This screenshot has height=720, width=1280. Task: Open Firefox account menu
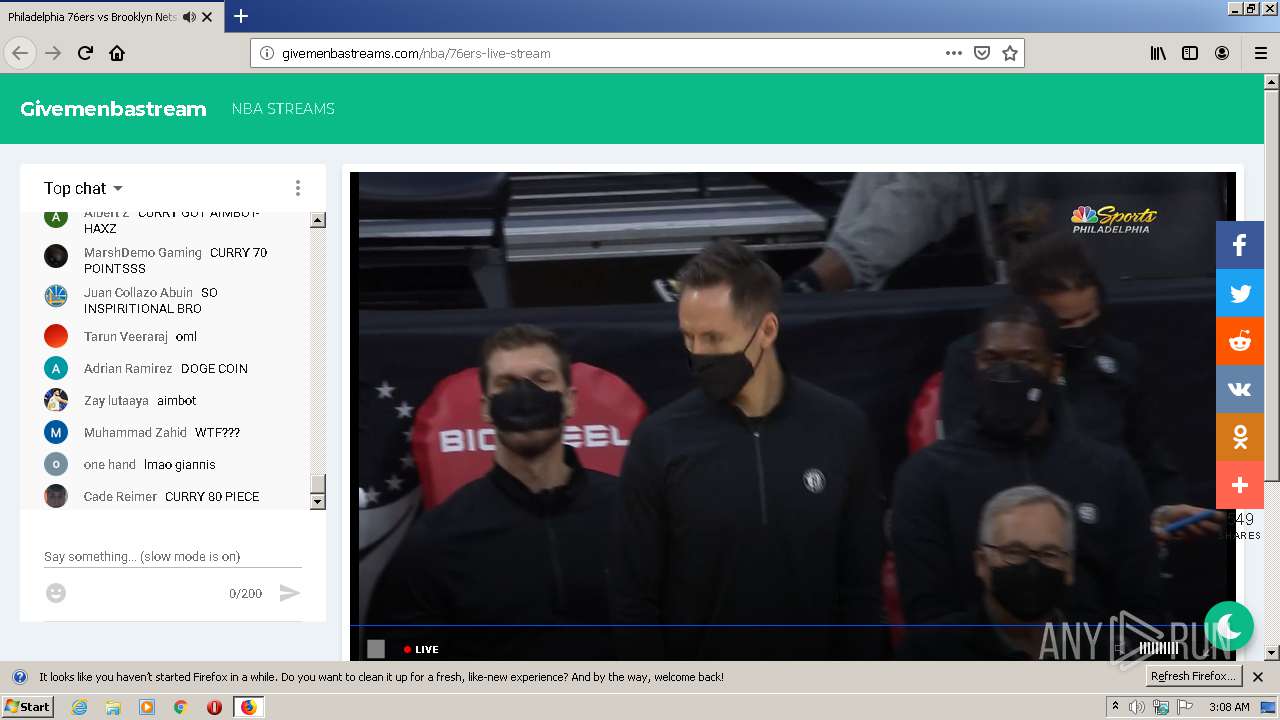[x=1222, y=53]
